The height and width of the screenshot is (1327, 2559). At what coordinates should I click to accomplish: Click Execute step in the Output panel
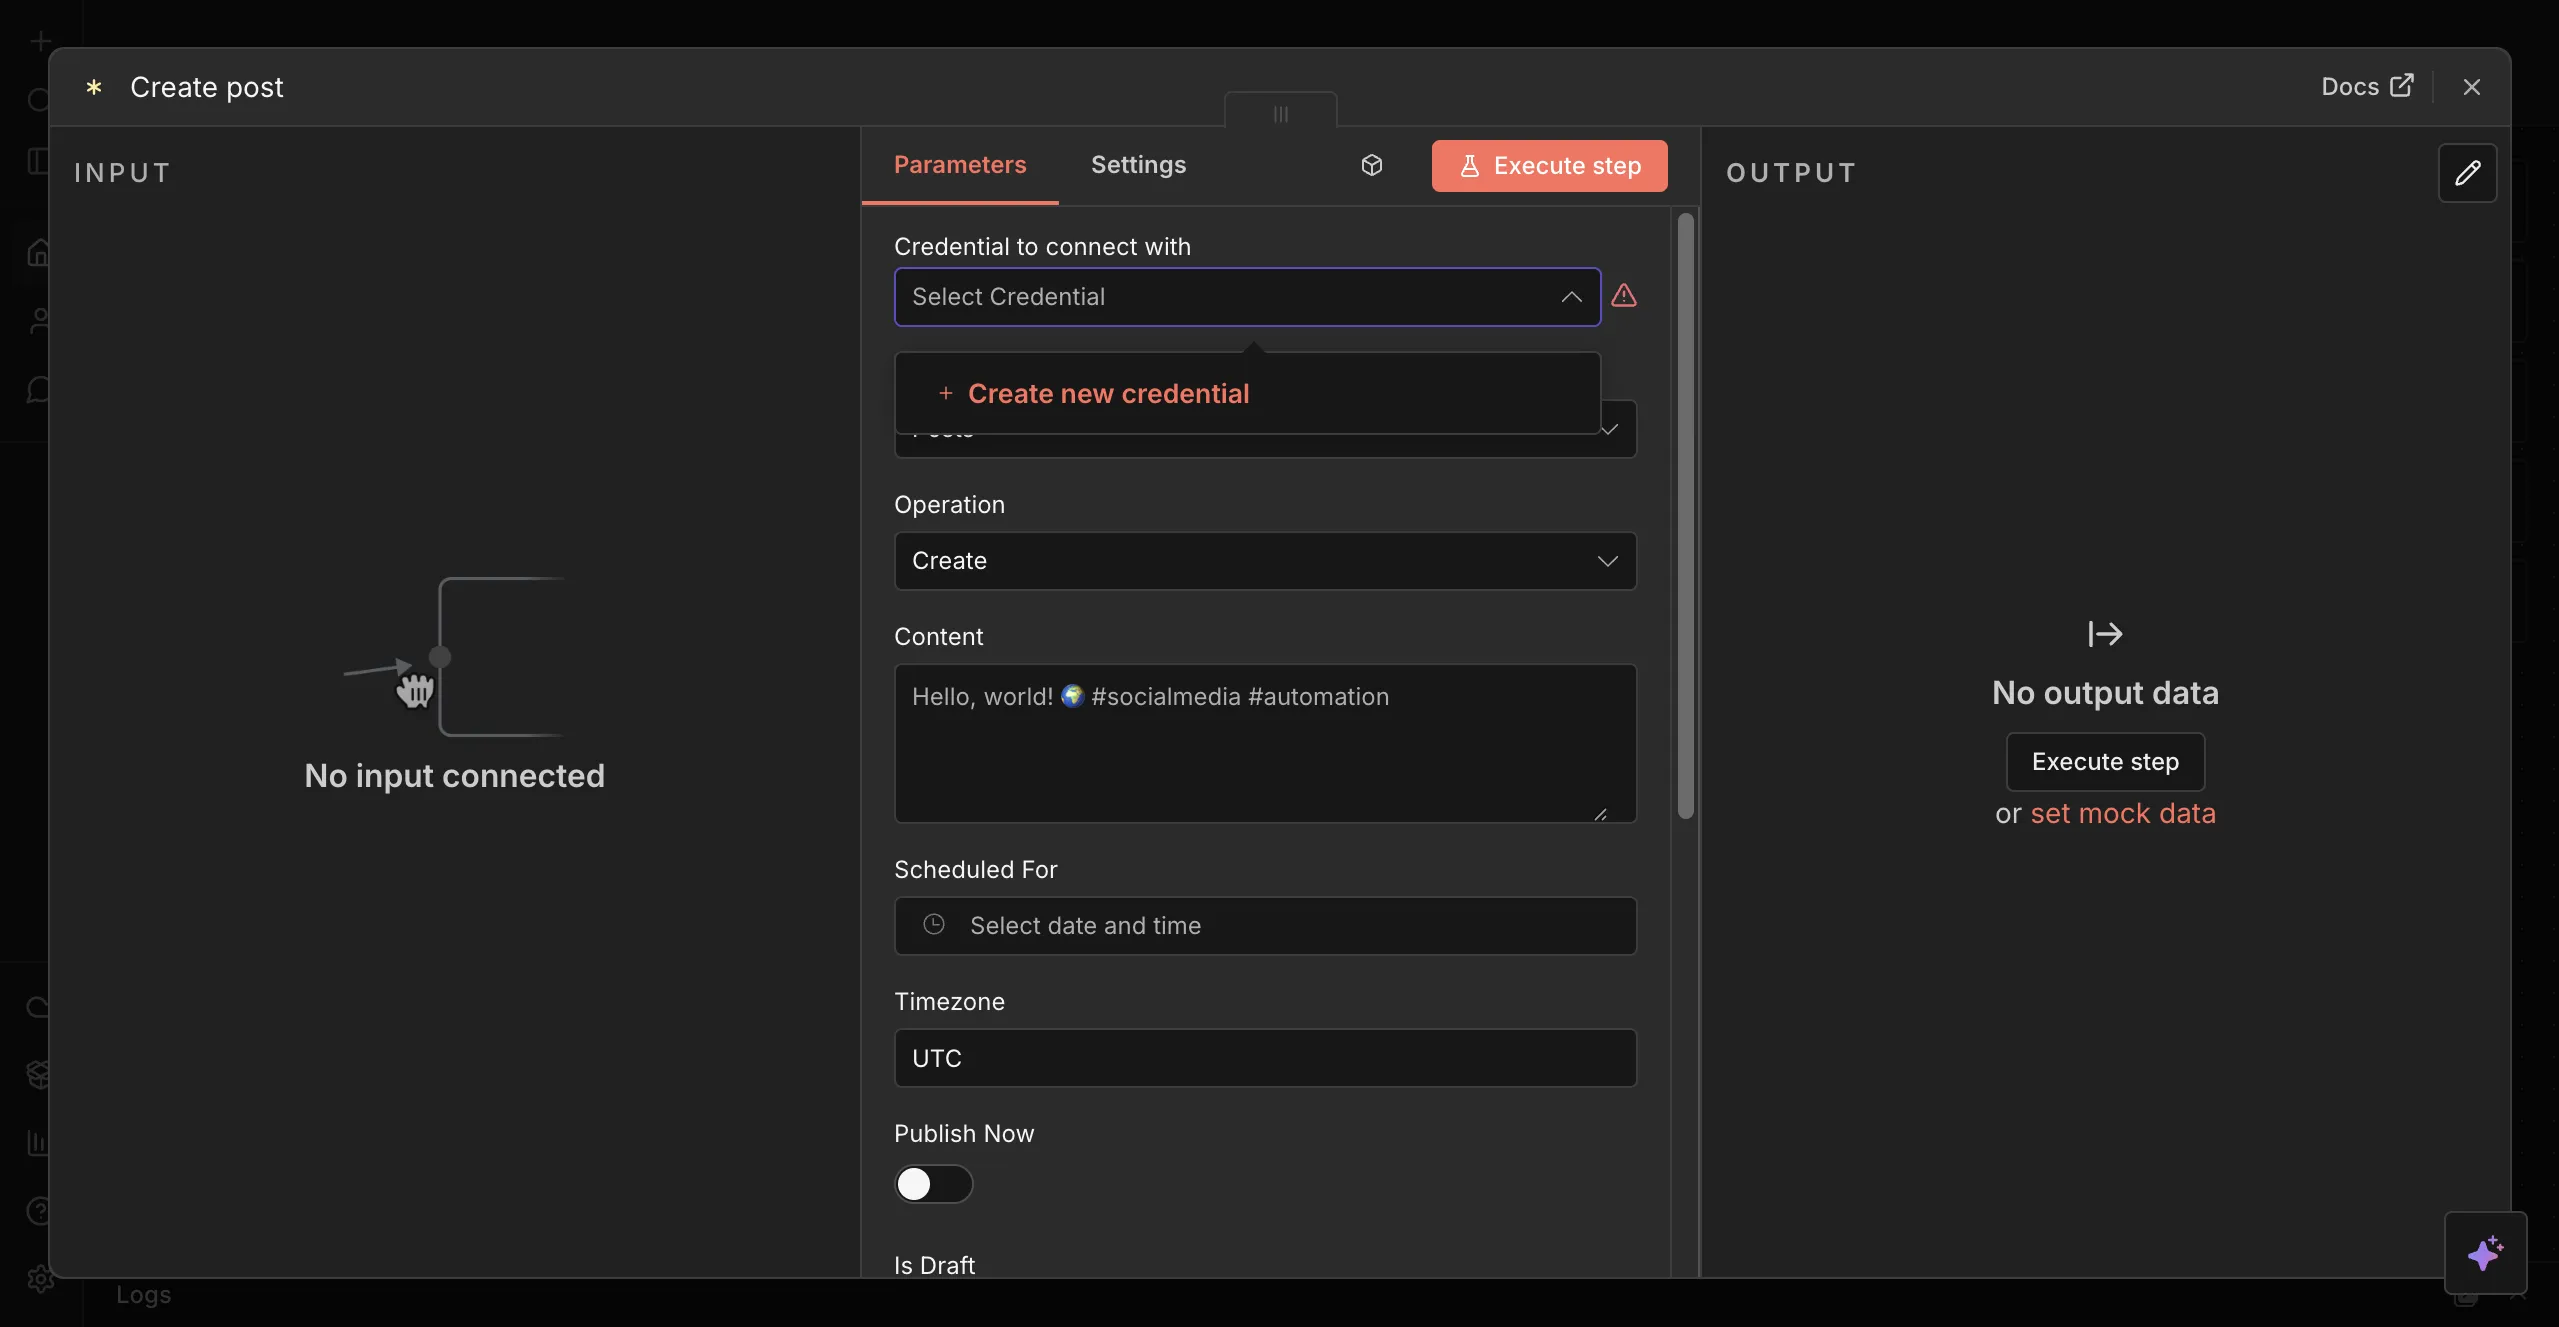pyautogui.click(x=2104, y=761)
